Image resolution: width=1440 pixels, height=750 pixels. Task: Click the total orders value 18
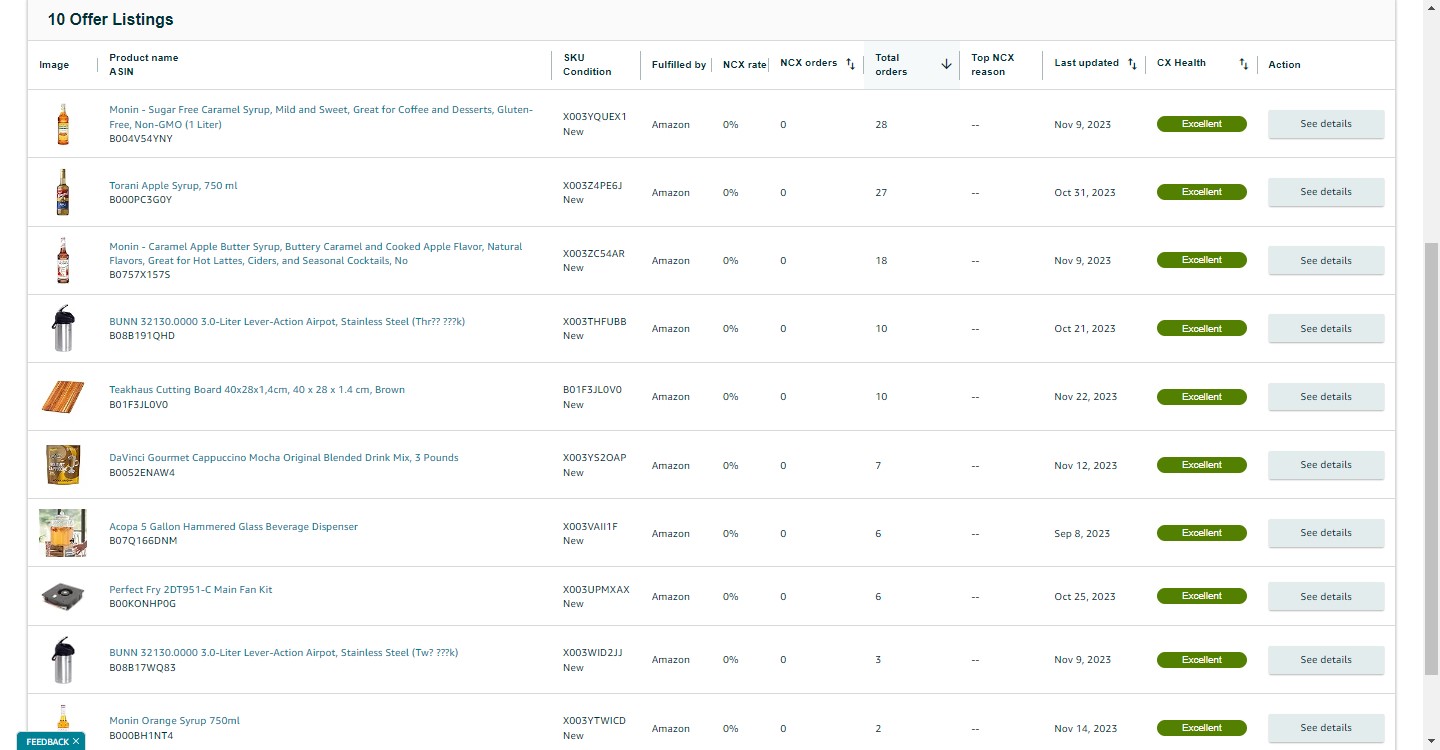pos(881,261)
